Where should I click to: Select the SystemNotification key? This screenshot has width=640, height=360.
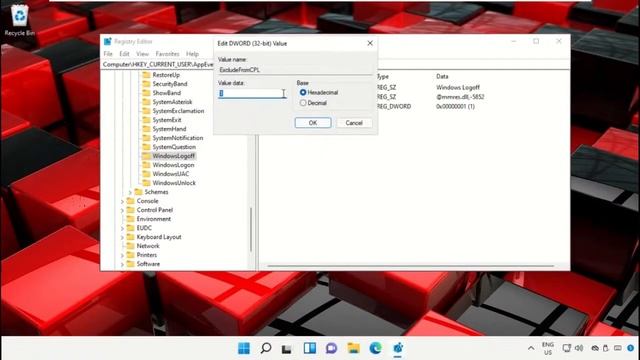coord(178,138)
